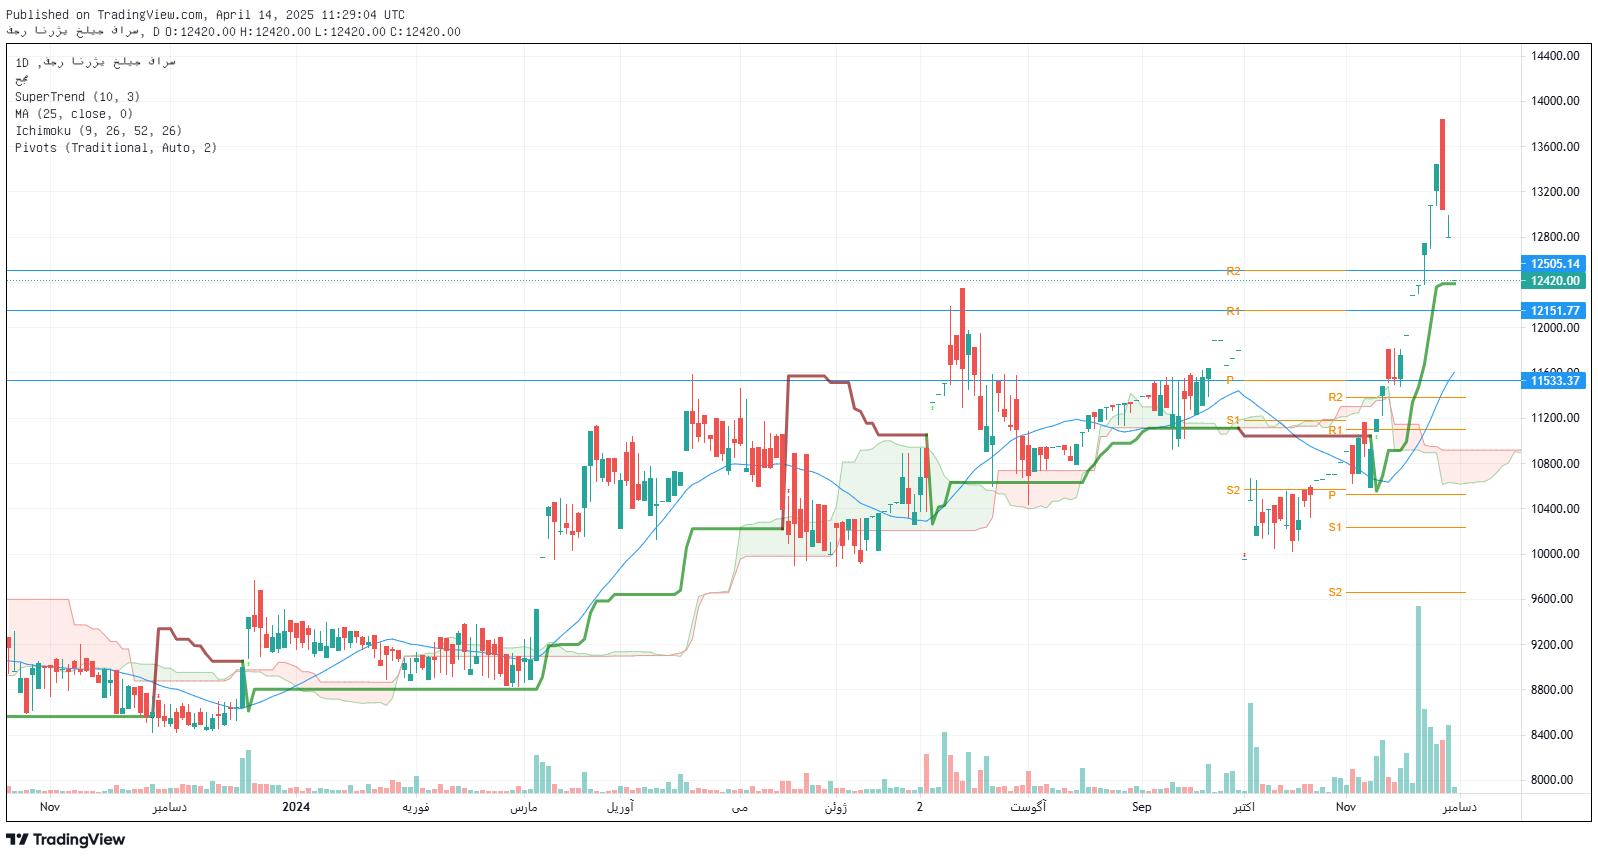Click the 12800.00 price axis label
This screenshot has height=858, width=1598.
1555,237
